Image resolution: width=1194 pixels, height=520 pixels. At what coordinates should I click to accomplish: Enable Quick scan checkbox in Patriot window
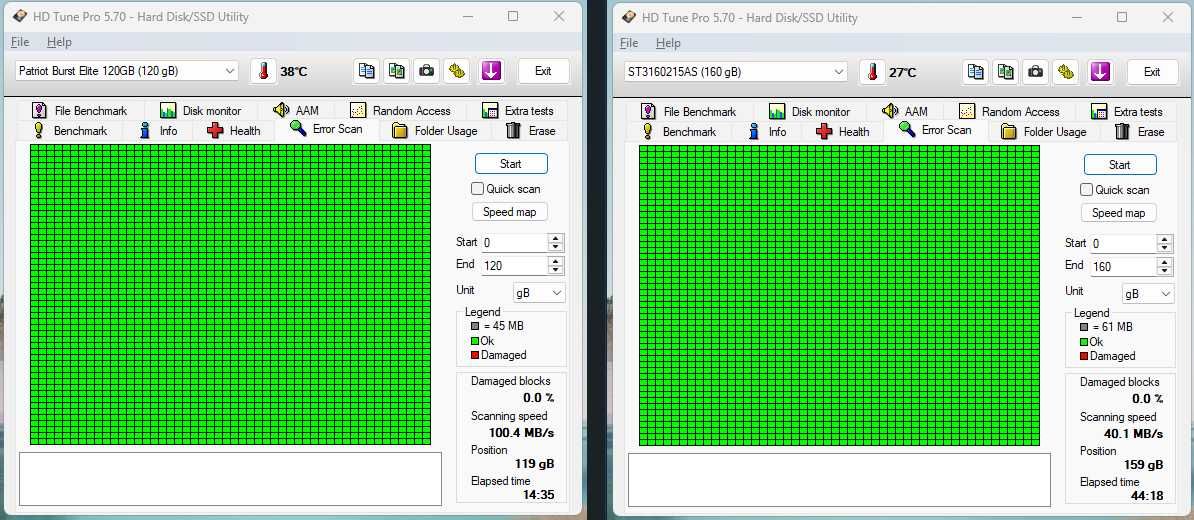(477, 188)
